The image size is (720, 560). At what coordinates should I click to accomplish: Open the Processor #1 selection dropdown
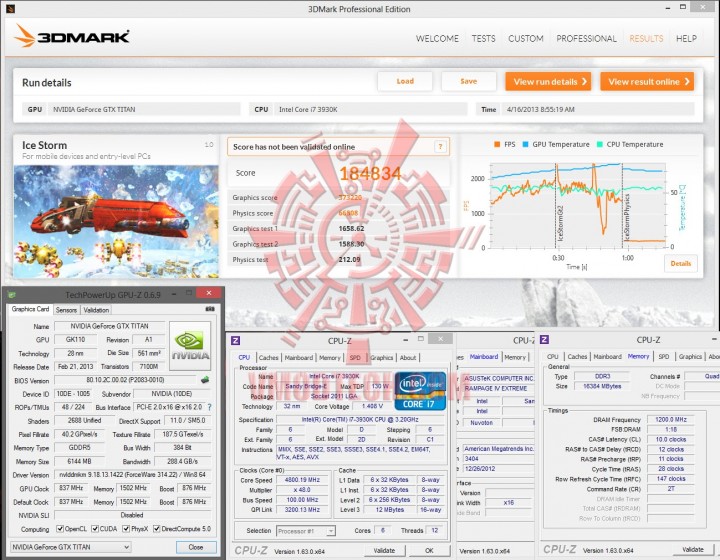306,531
